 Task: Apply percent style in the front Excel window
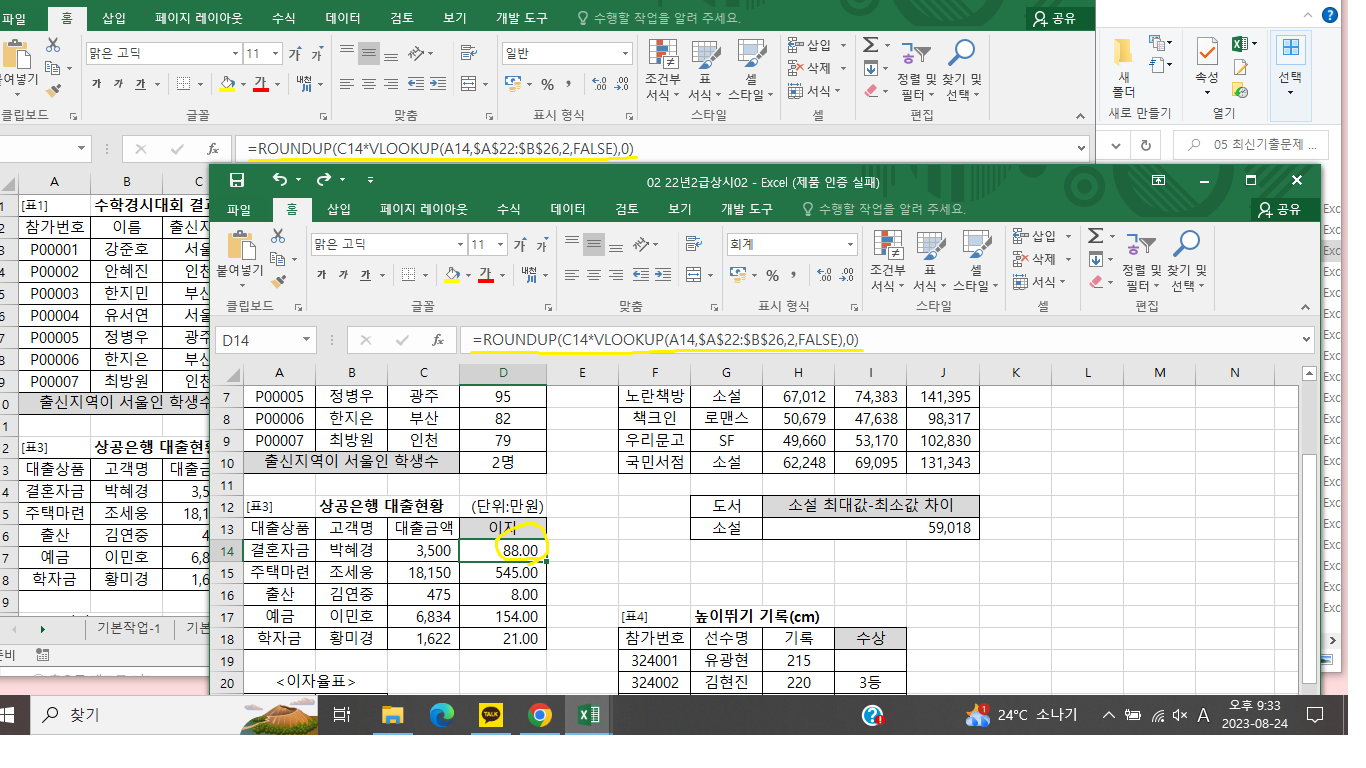(772, 275)
